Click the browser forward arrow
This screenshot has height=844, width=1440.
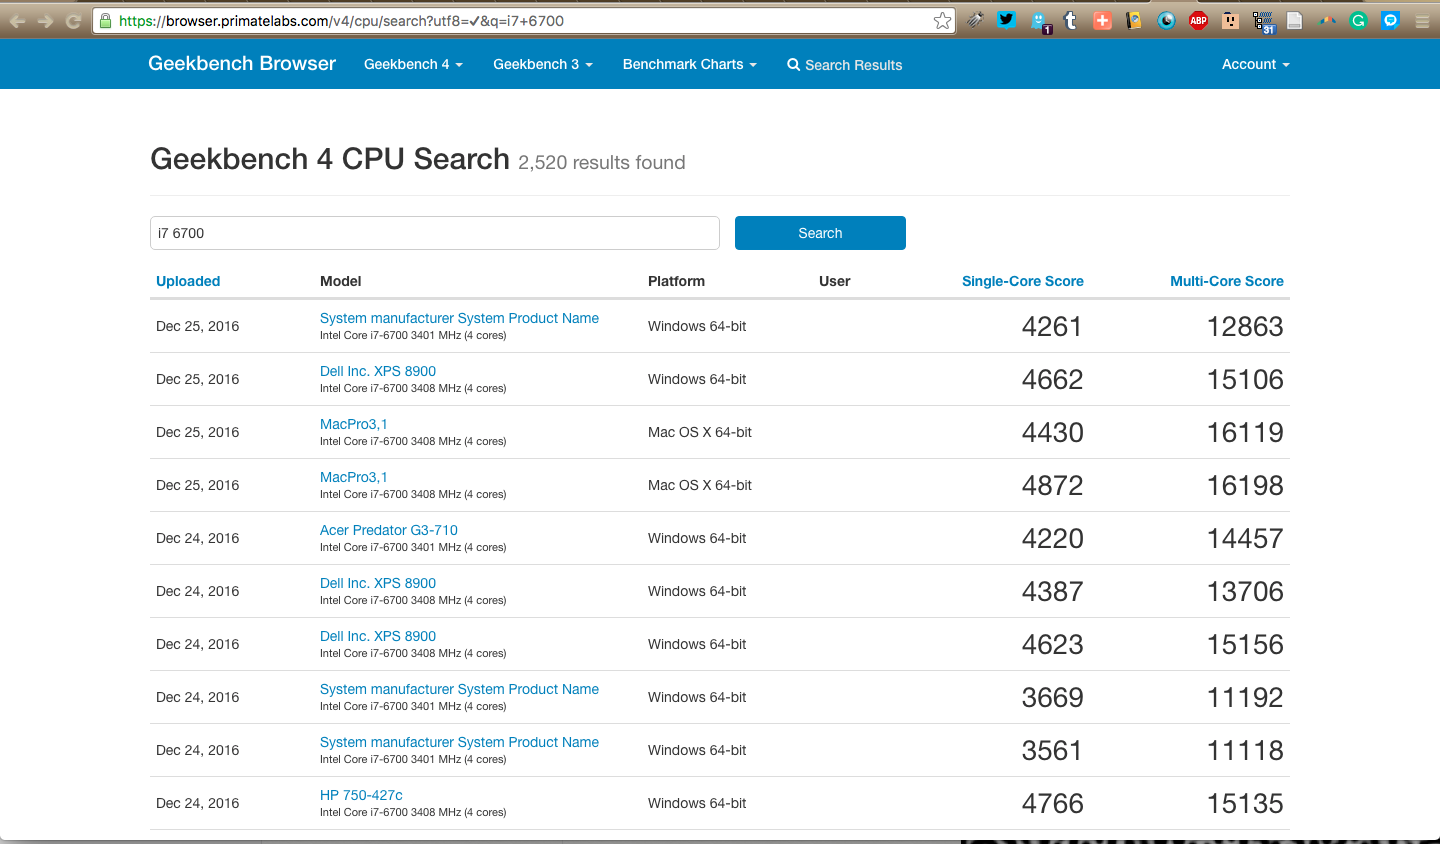(x=45, y=21)
